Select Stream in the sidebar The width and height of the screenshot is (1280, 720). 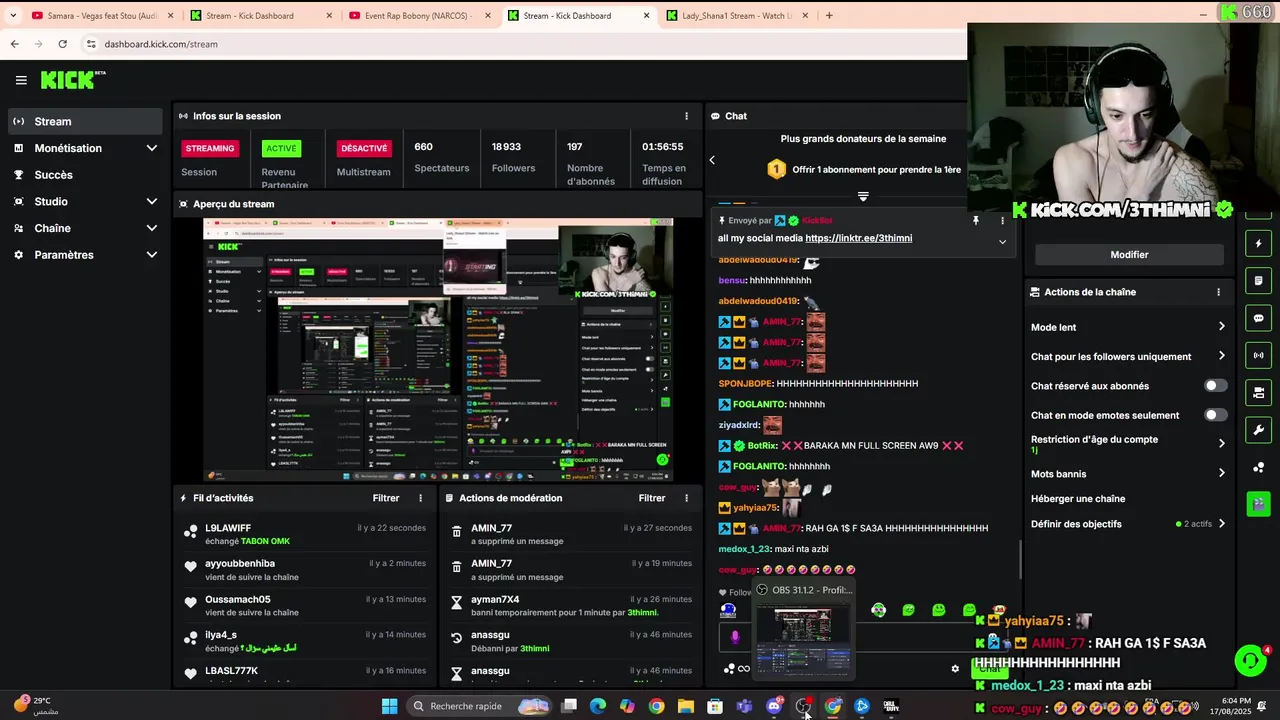(x=84, y=121)
